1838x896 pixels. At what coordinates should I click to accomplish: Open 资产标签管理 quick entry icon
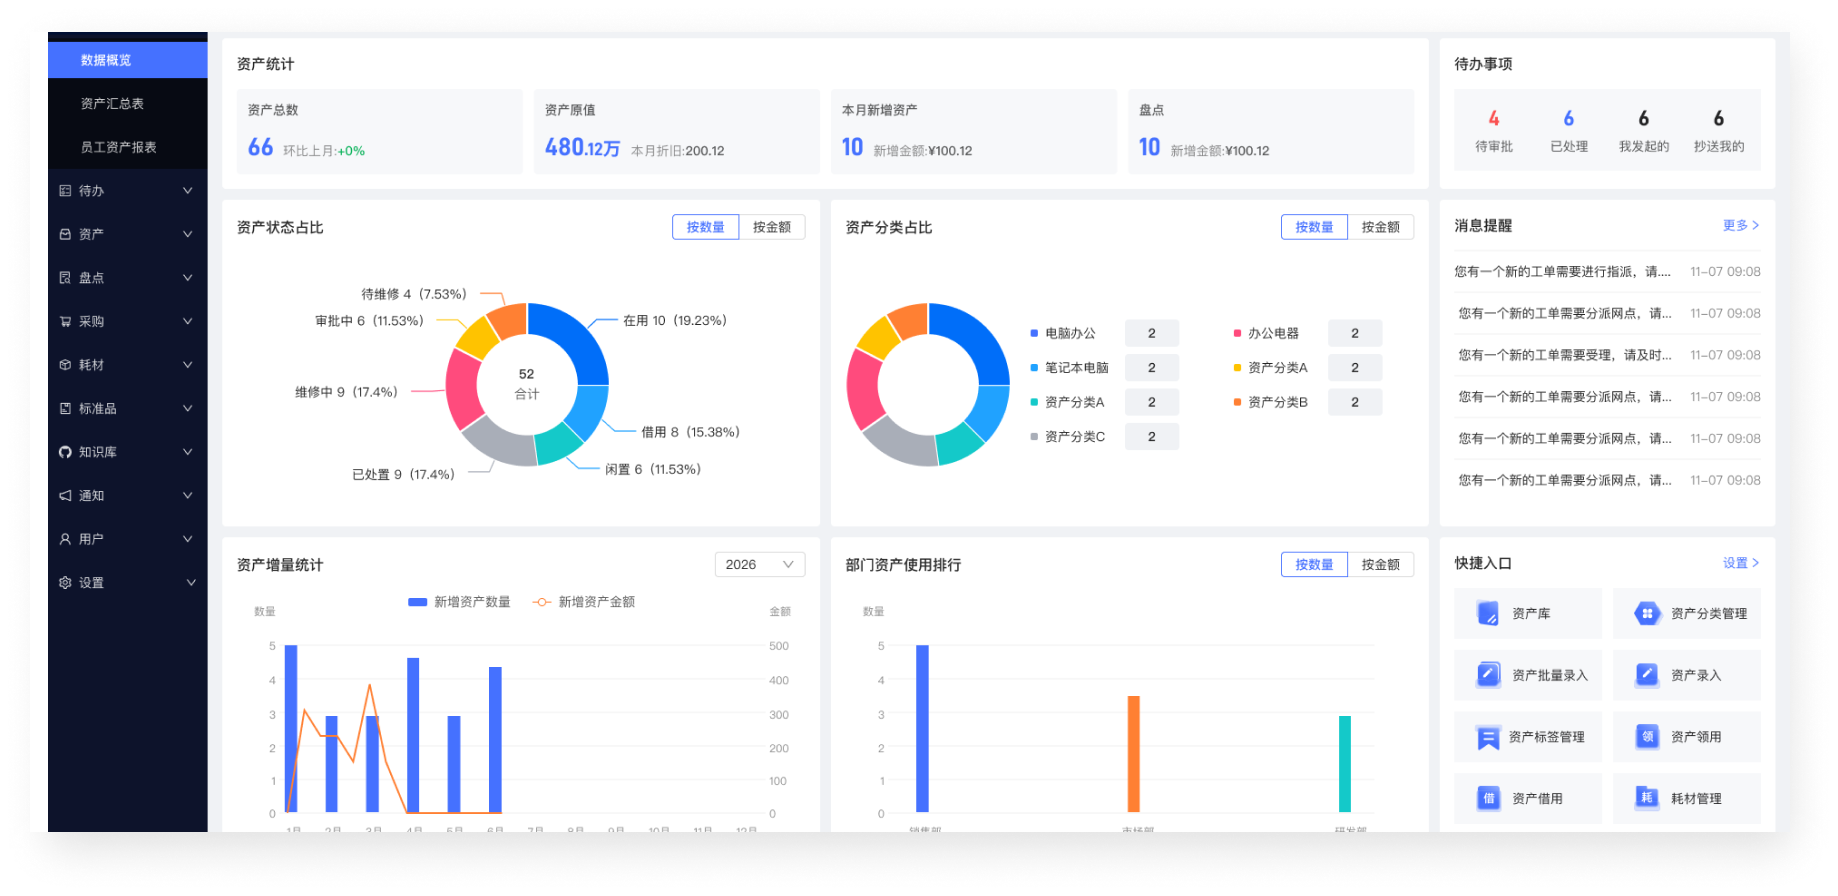tap(1488, 737)
